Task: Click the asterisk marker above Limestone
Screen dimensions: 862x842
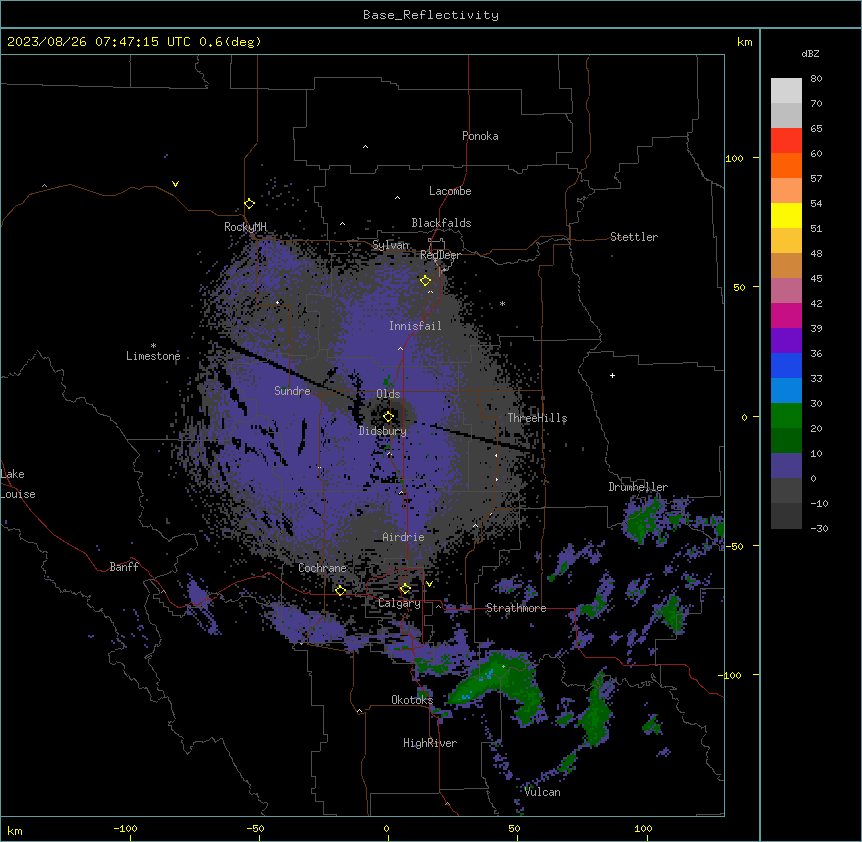Action: tap(153, 346)
